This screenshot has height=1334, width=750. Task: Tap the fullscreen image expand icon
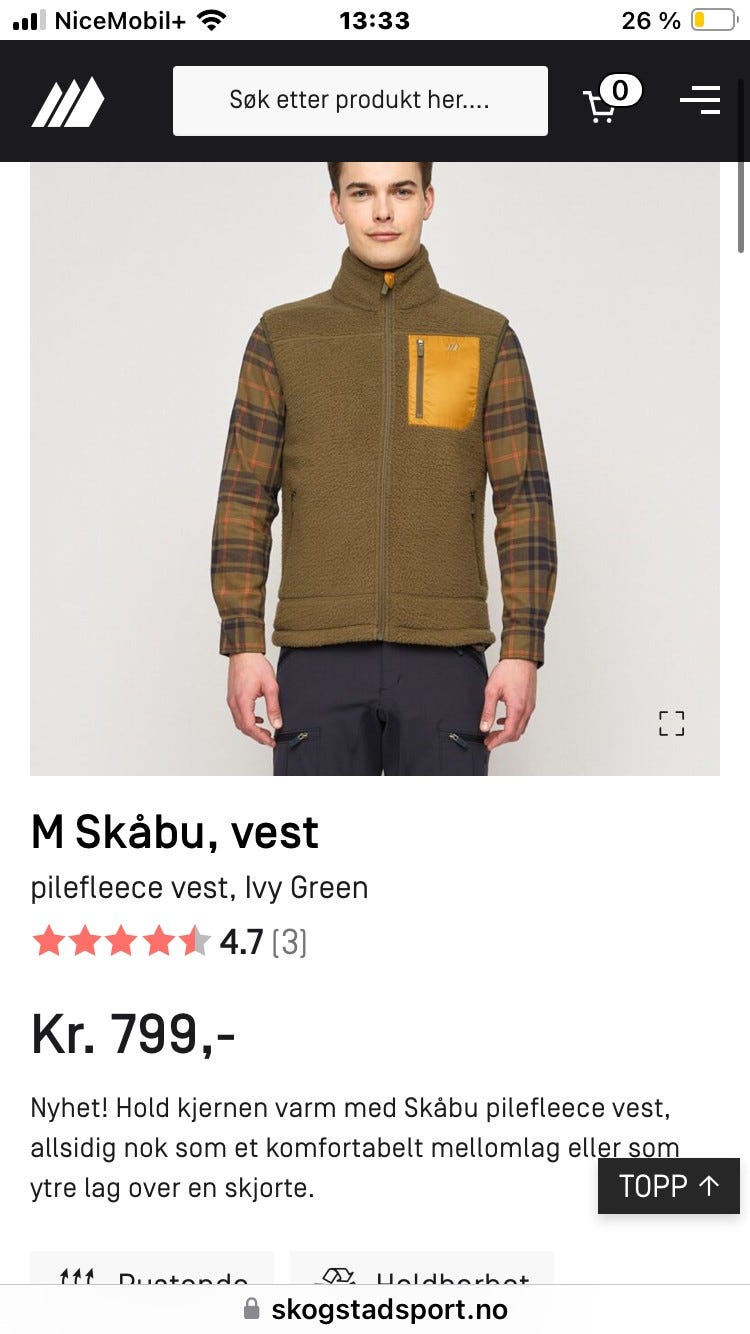coord(671,723)
